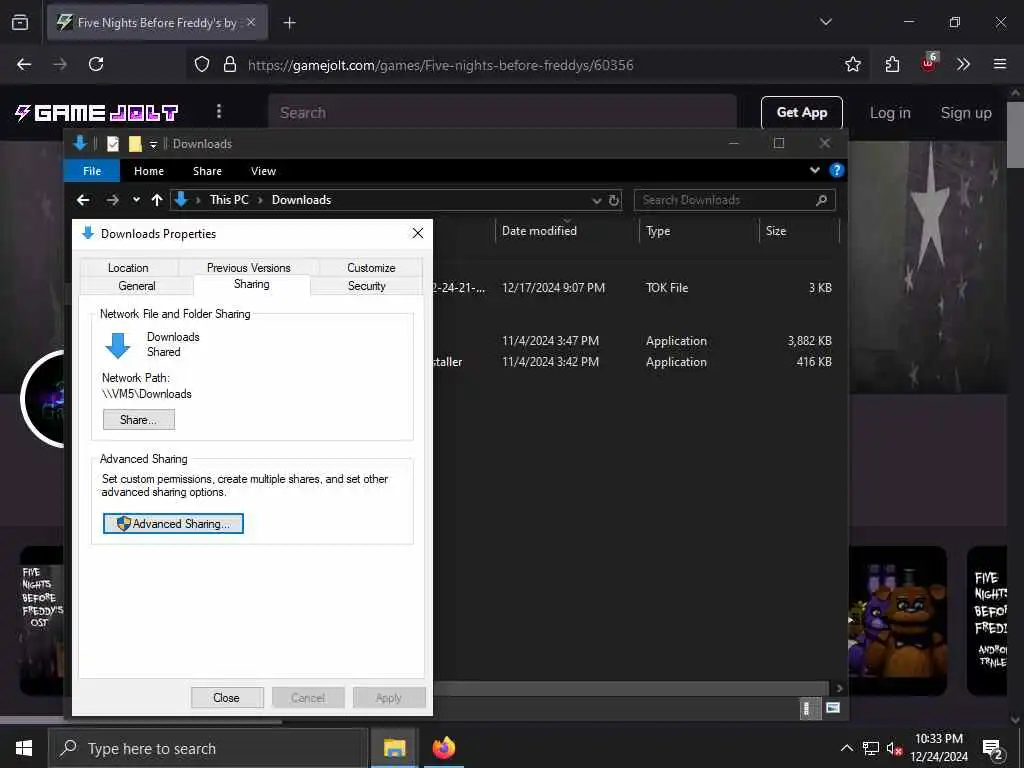Switch Explorer to large icons view
Viewport: 1024px width, 768px height.
(x=833, y=708)
